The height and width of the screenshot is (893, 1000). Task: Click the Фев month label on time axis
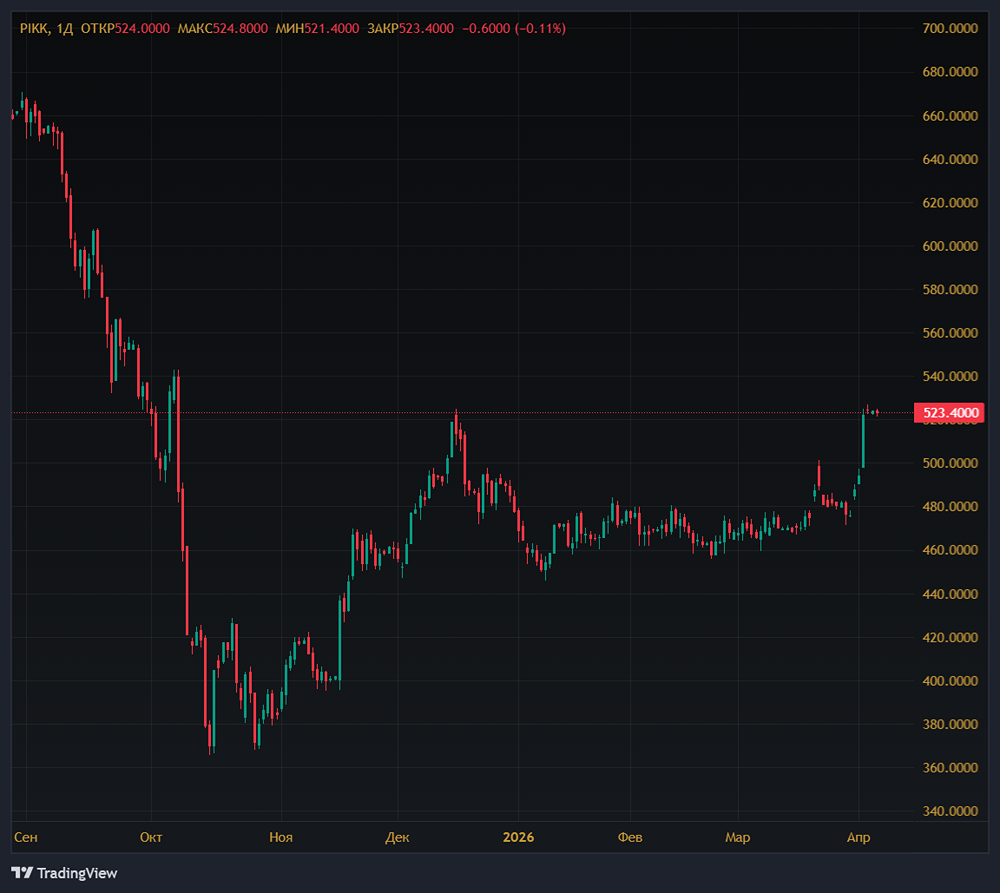(x=630, y=837)
